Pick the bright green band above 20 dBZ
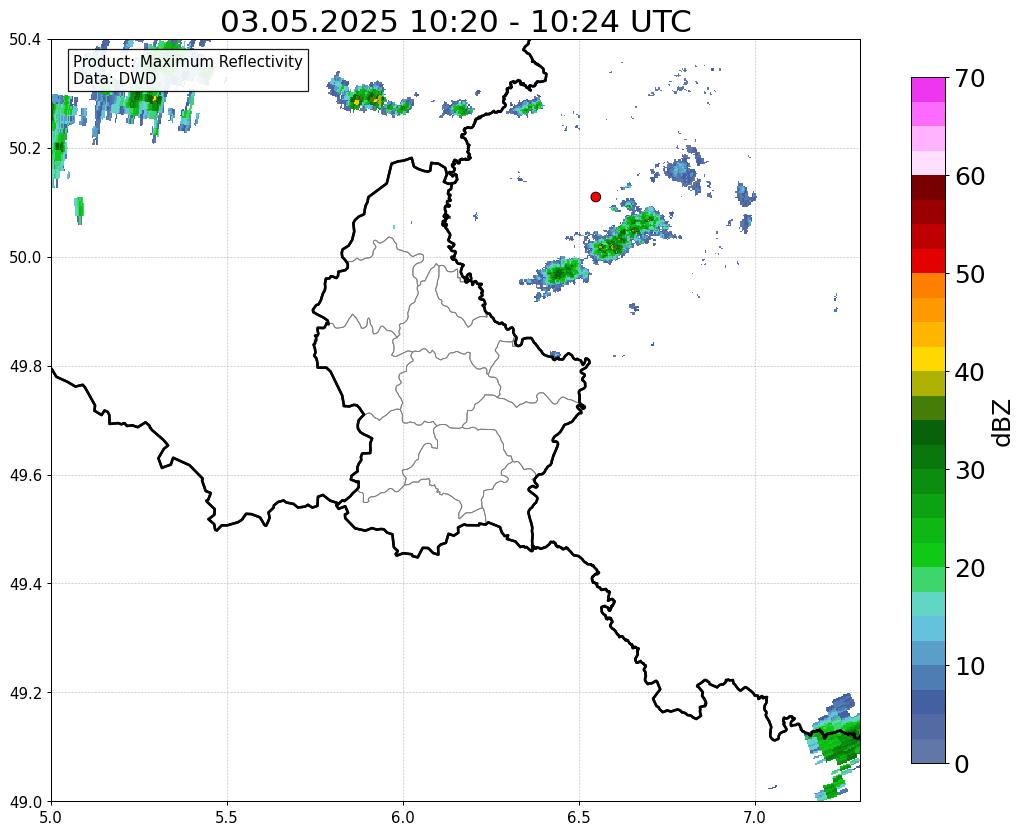Screen dimensions: 1023x834 tap(928, 555)
